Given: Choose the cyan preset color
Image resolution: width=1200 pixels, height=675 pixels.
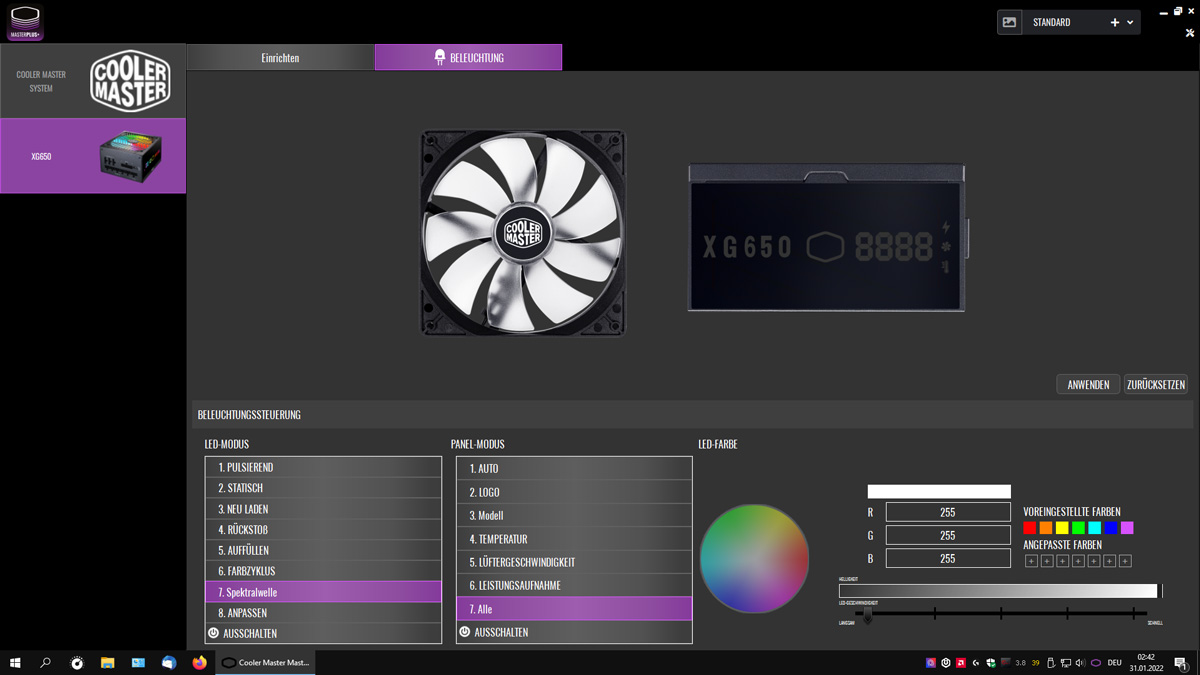Looking at the screenshot, I should coord(1095,528).
